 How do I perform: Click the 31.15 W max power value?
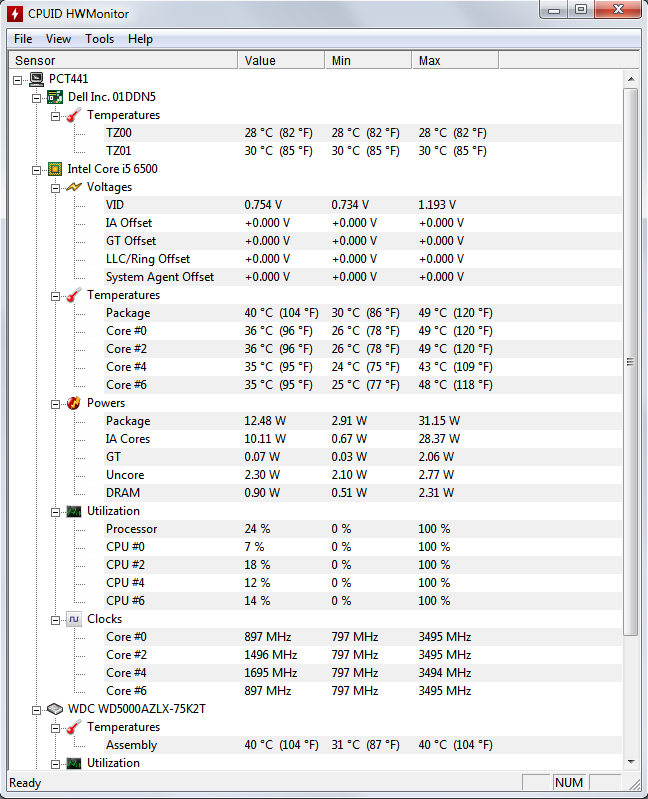click(x=439, y=421)
